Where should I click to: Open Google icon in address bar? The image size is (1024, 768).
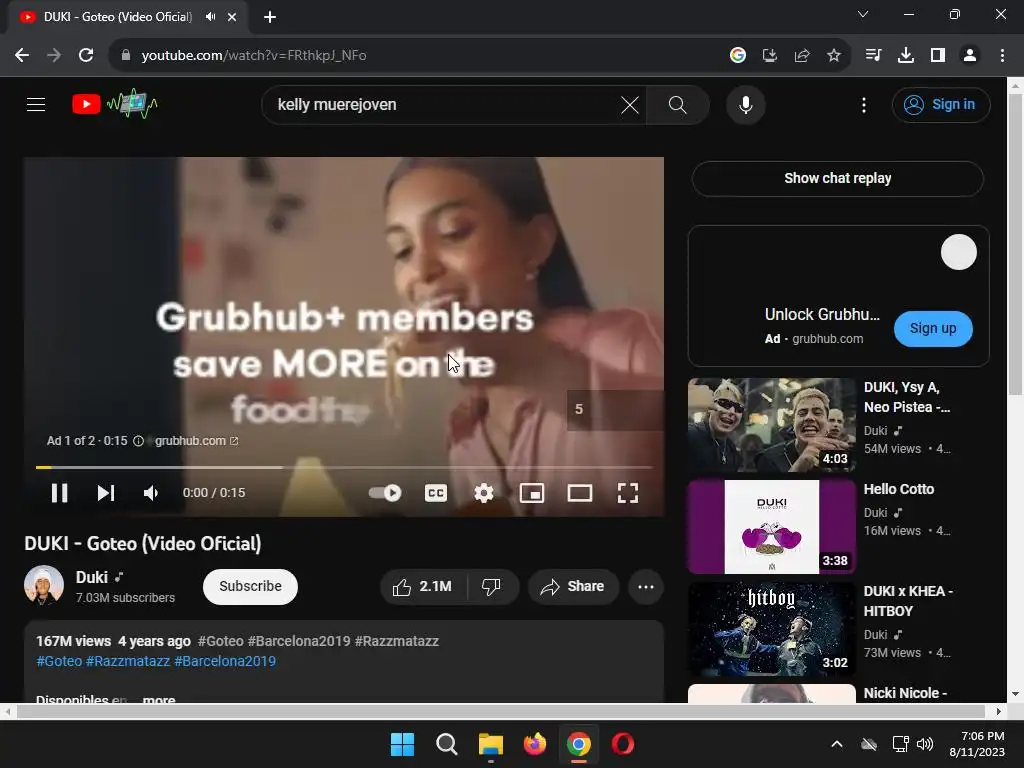point(737,56)
